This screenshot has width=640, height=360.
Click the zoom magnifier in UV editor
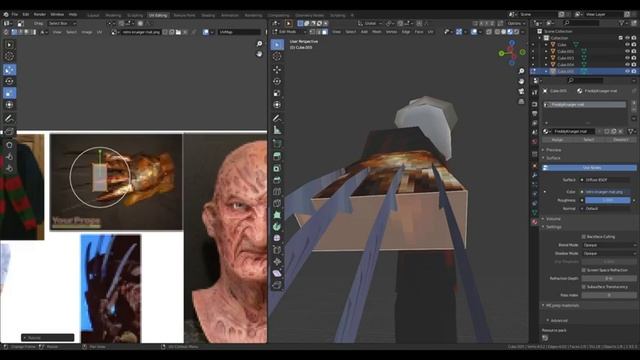click(x=259, y=44)
